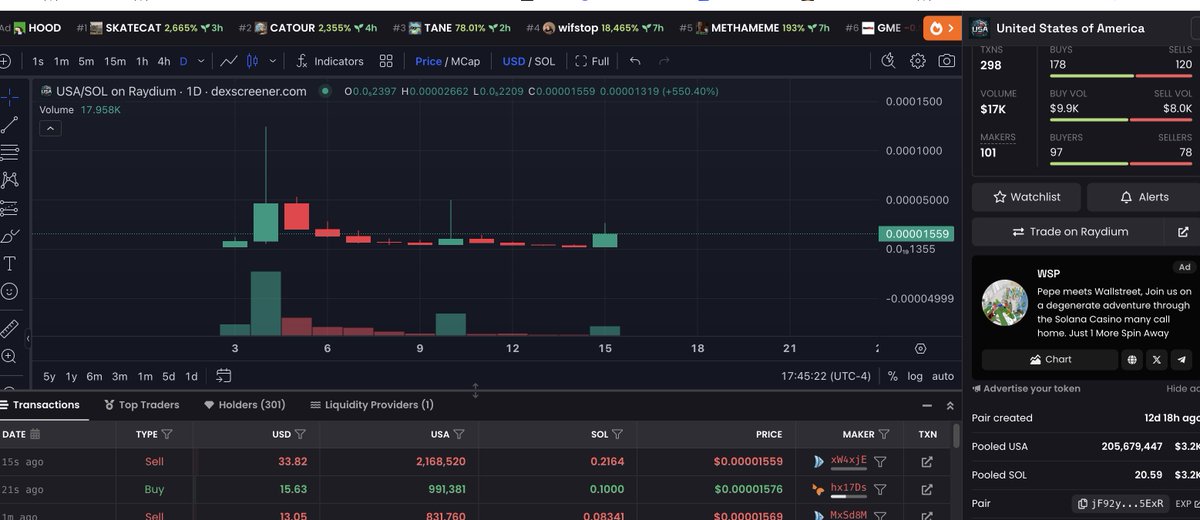Add token to Watchlist
Viewport: 1200px width, 520px height.
point(1026,197)
